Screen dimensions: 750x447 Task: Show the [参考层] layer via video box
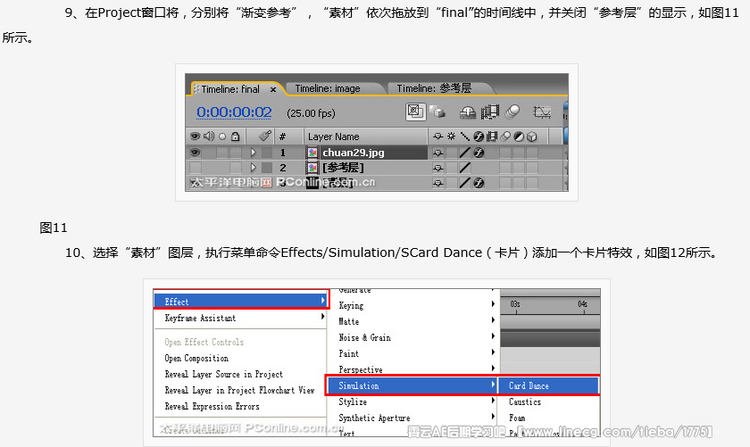[x=195, y=168]
